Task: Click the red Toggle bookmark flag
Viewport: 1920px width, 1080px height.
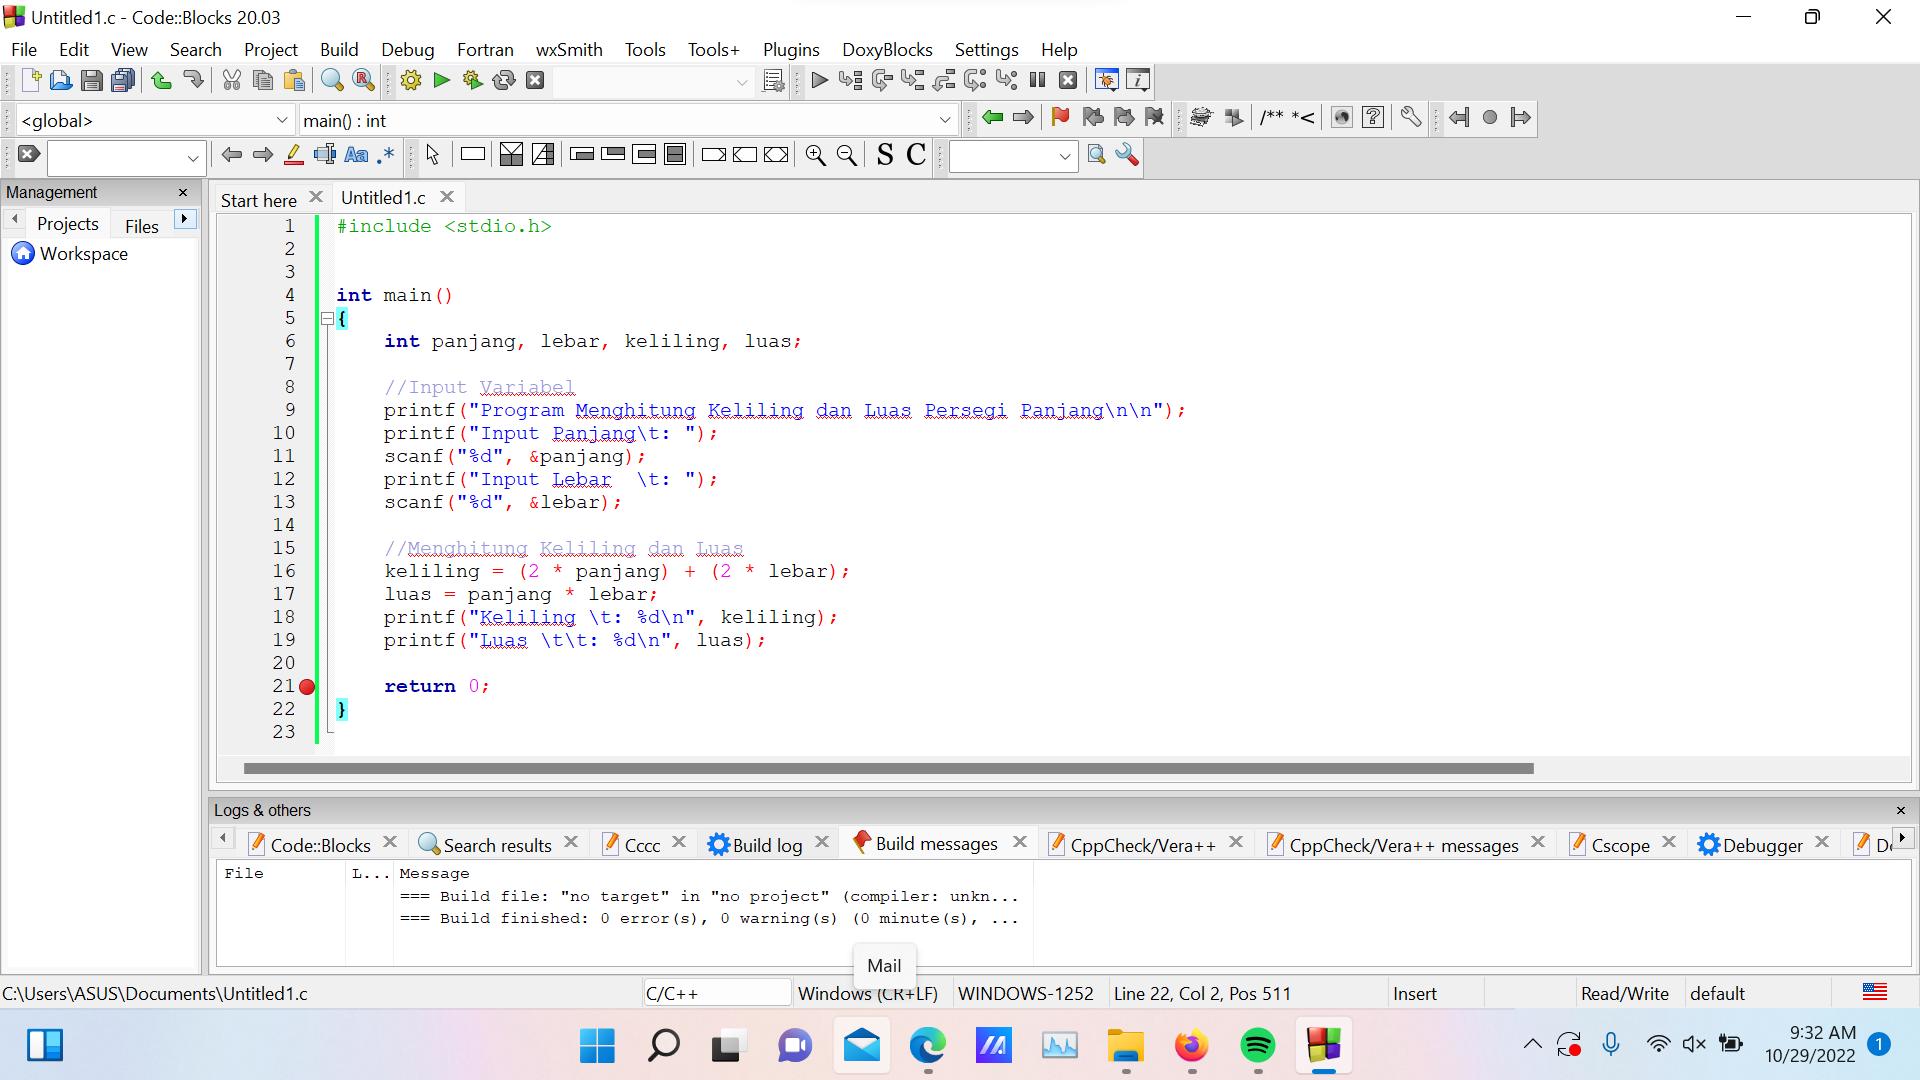Action: coord(1060,118)
